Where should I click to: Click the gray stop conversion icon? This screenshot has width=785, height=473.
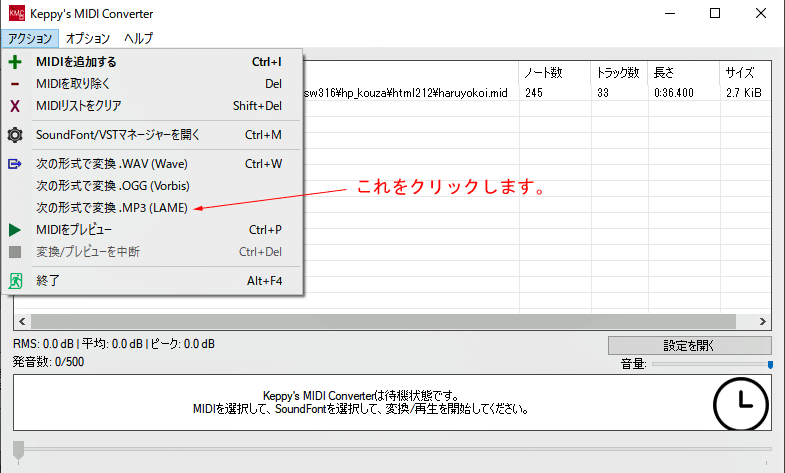click(15, 252)
